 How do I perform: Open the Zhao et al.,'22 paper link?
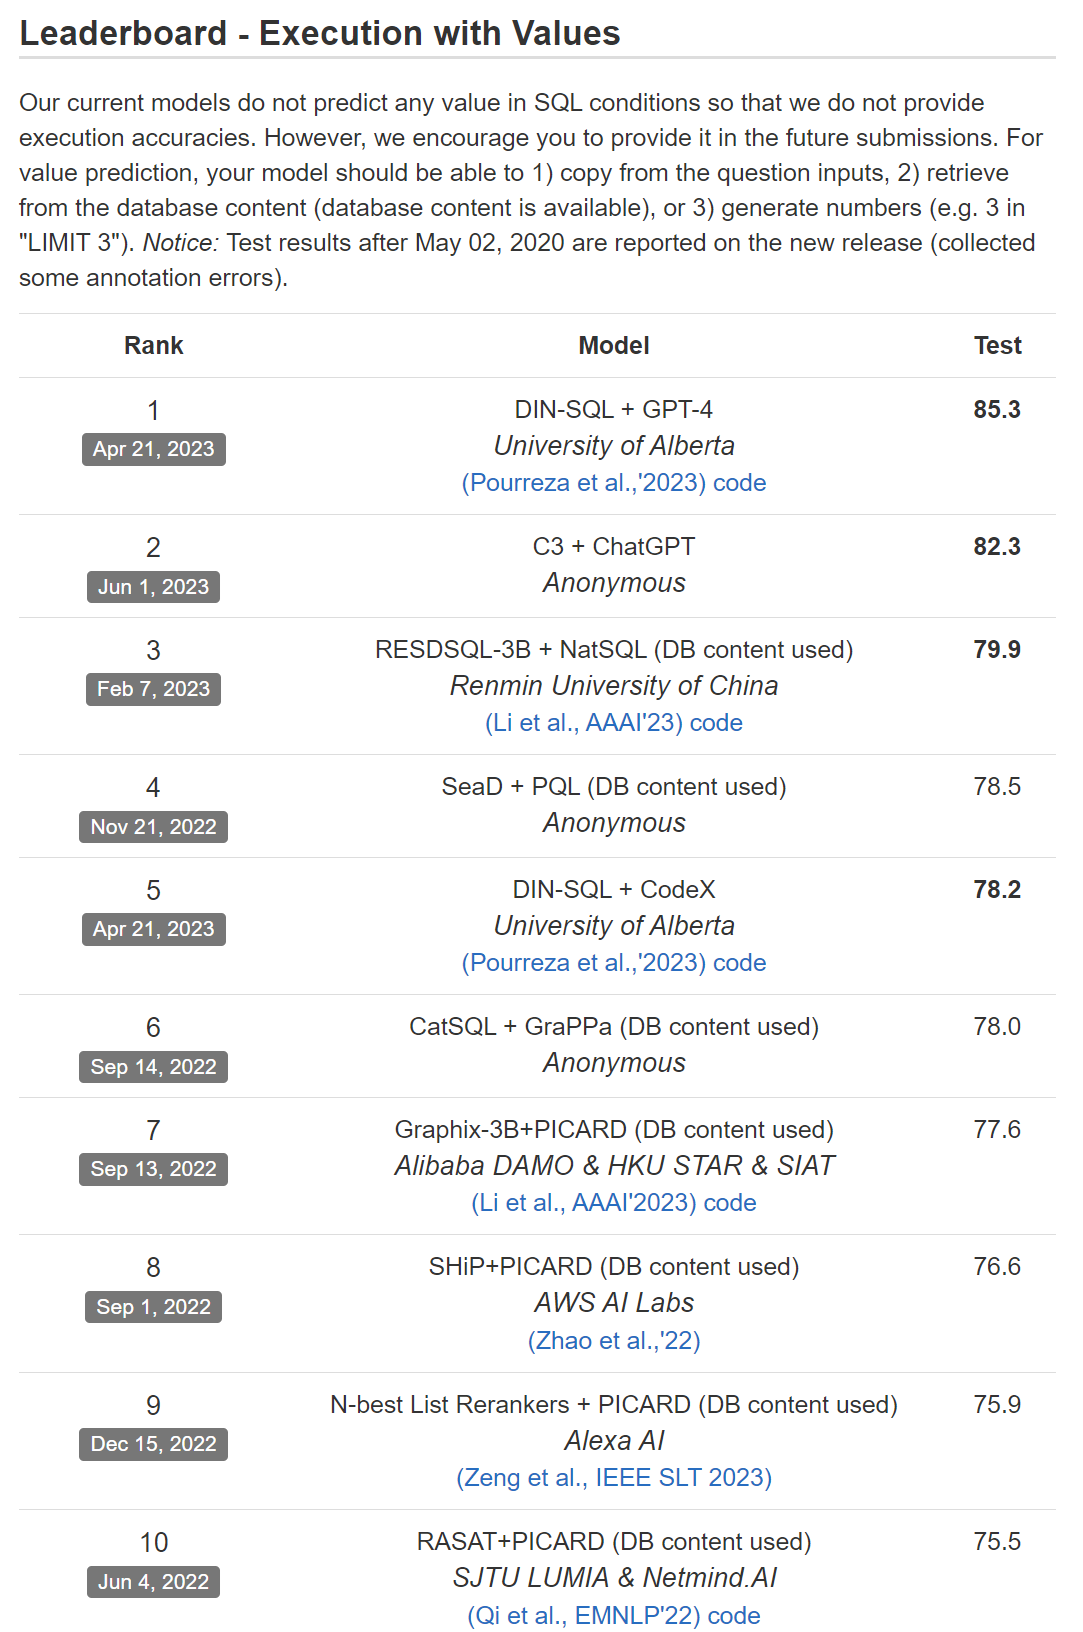tap(614, 1341)
